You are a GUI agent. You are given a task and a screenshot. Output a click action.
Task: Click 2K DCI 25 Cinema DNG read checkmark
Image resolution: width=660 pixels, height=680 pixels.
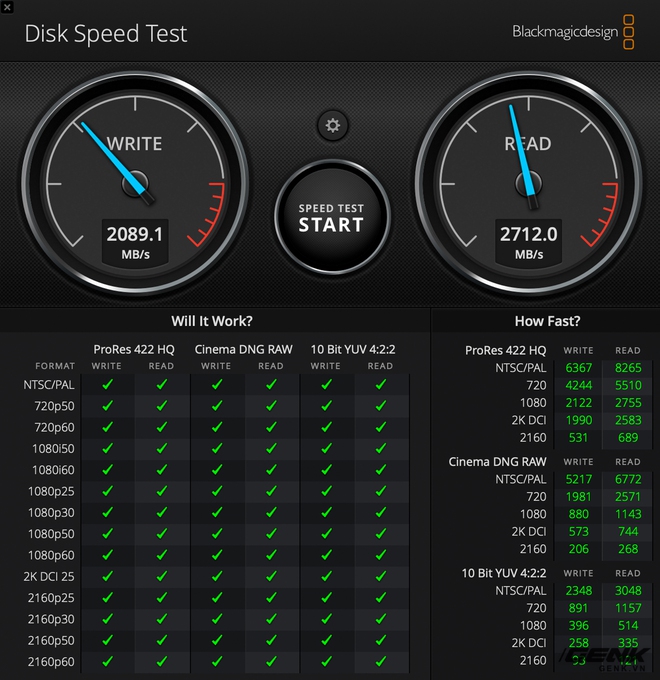[x=271, y=576]
